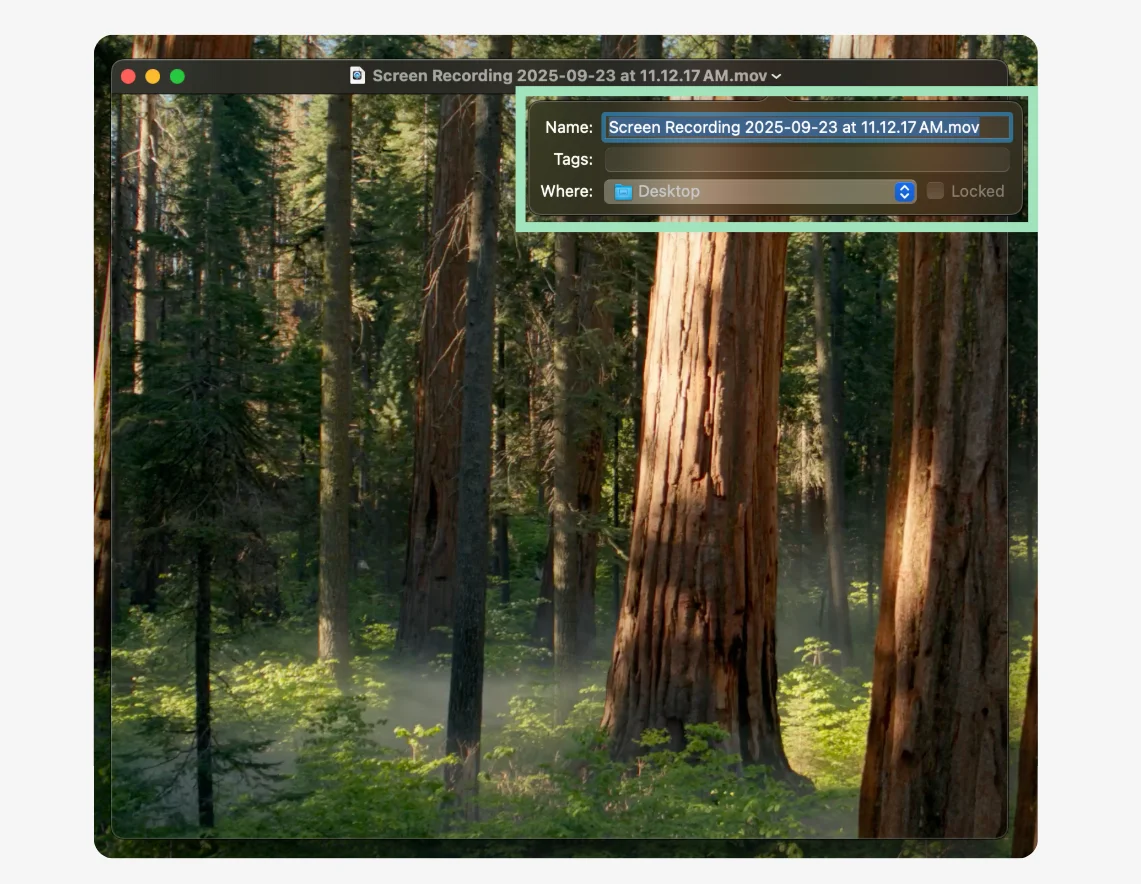Image resolution: width=1141 pixels, height=884 pixels.
Task: Click the QuickTime movie icon in the title bar
Action: (x=355, y=75)
